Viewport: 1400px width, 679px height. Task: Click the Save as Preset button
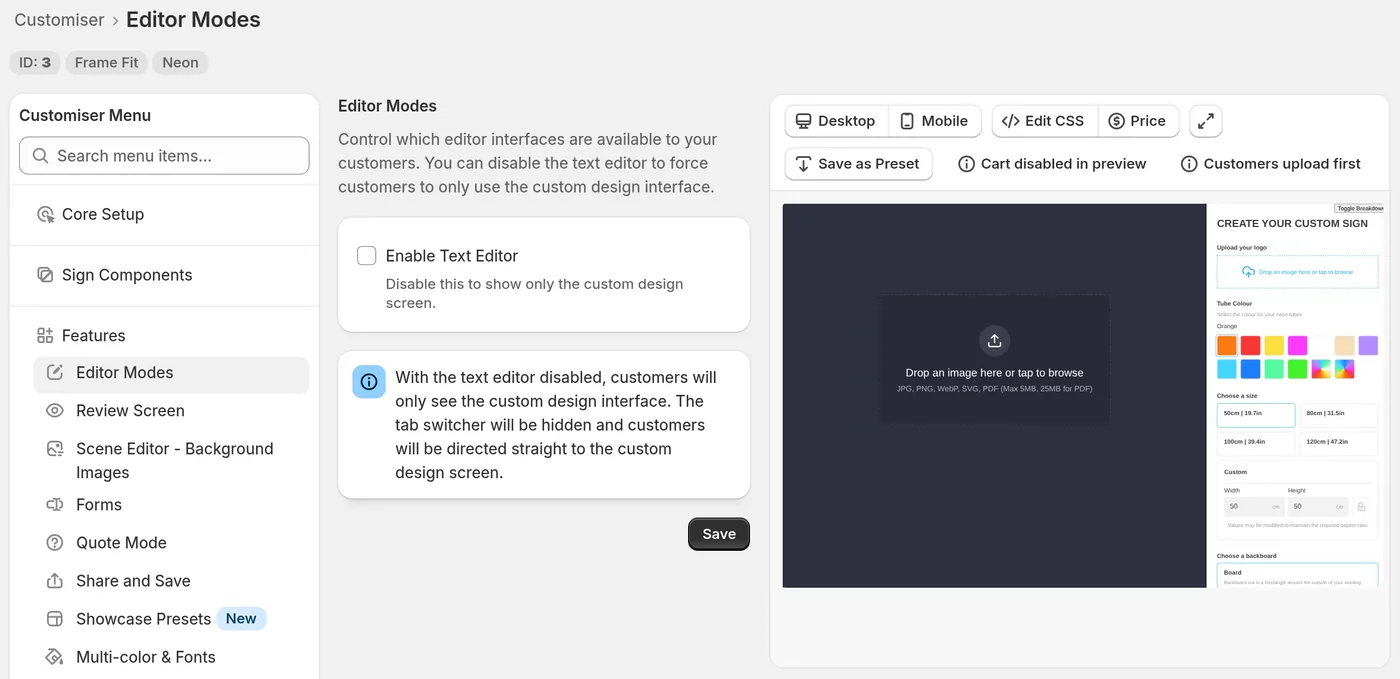tap(858, 164)
